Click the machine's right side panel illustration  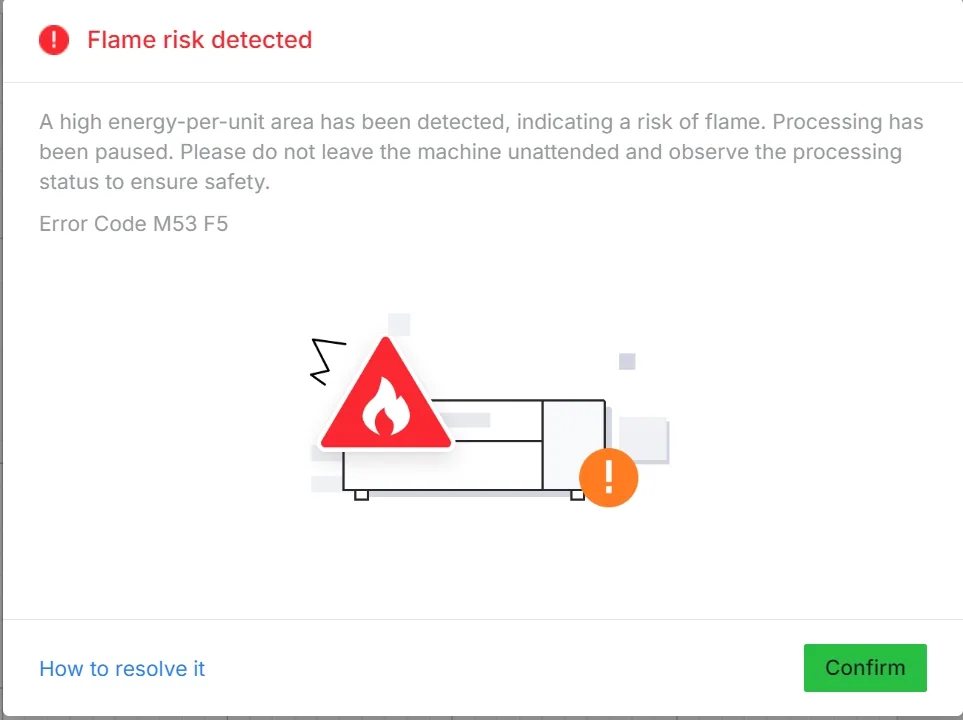(x=574, y=445)
